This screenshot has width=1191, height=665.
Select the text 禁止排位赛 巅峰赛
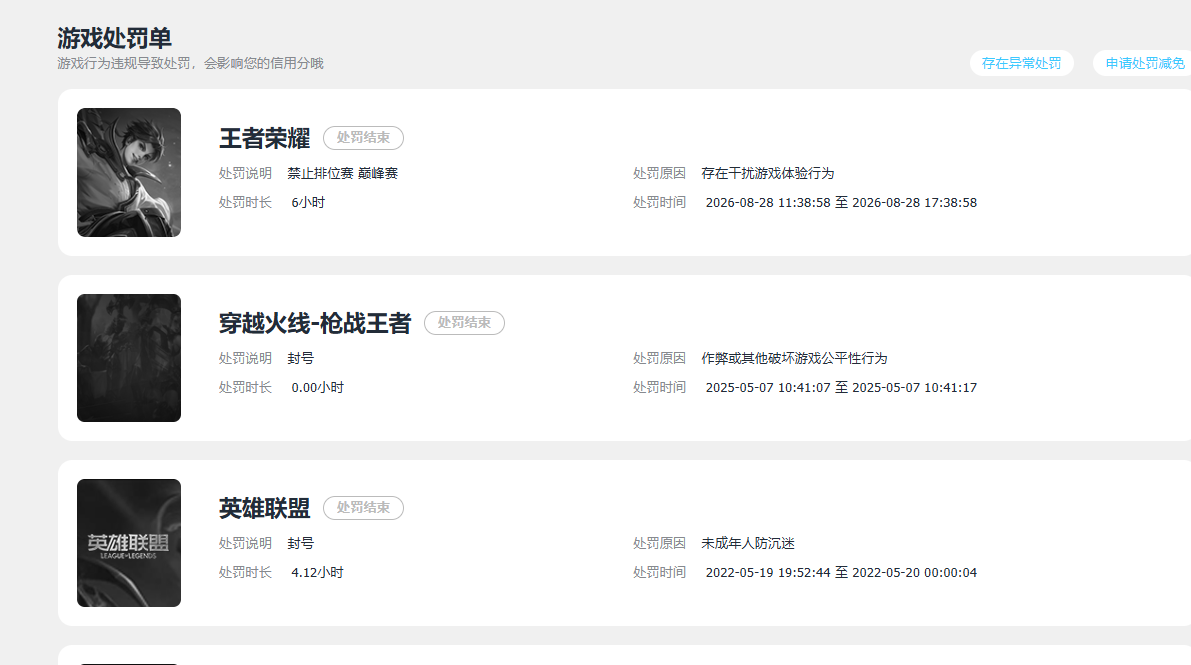(343, 173)
